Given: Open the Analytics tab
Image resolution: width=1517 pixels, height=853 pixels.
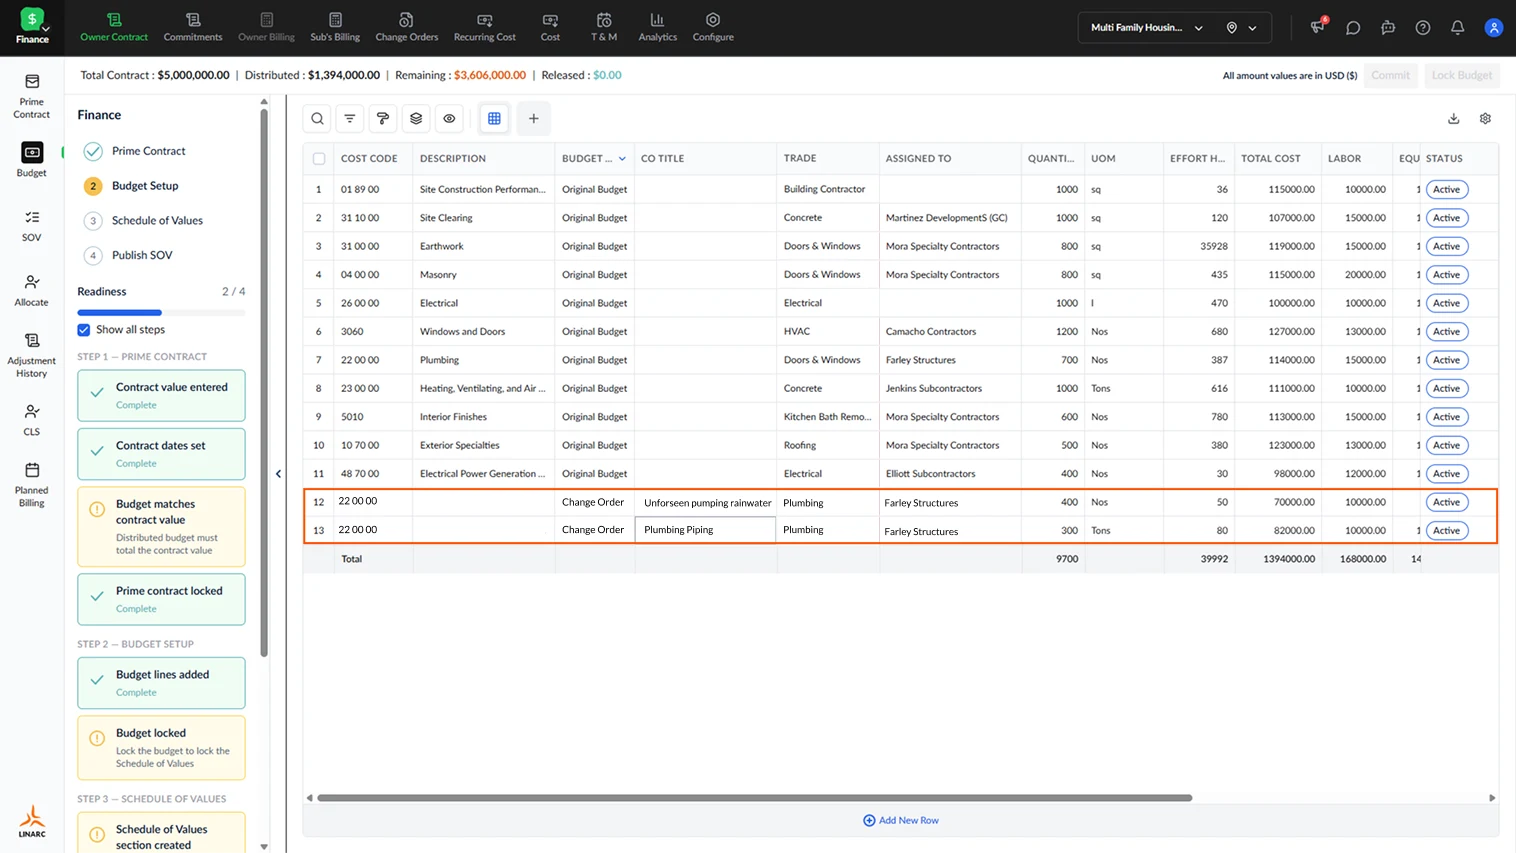Looking at the screenshot, I should tap(657, 27).
